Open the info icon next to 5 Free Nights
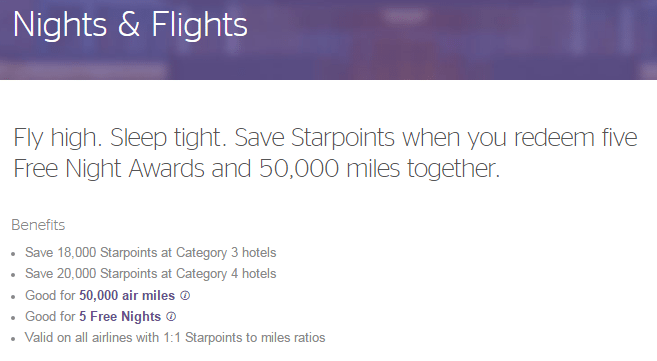This screenshot has width=657, height=361. [171, 317]
